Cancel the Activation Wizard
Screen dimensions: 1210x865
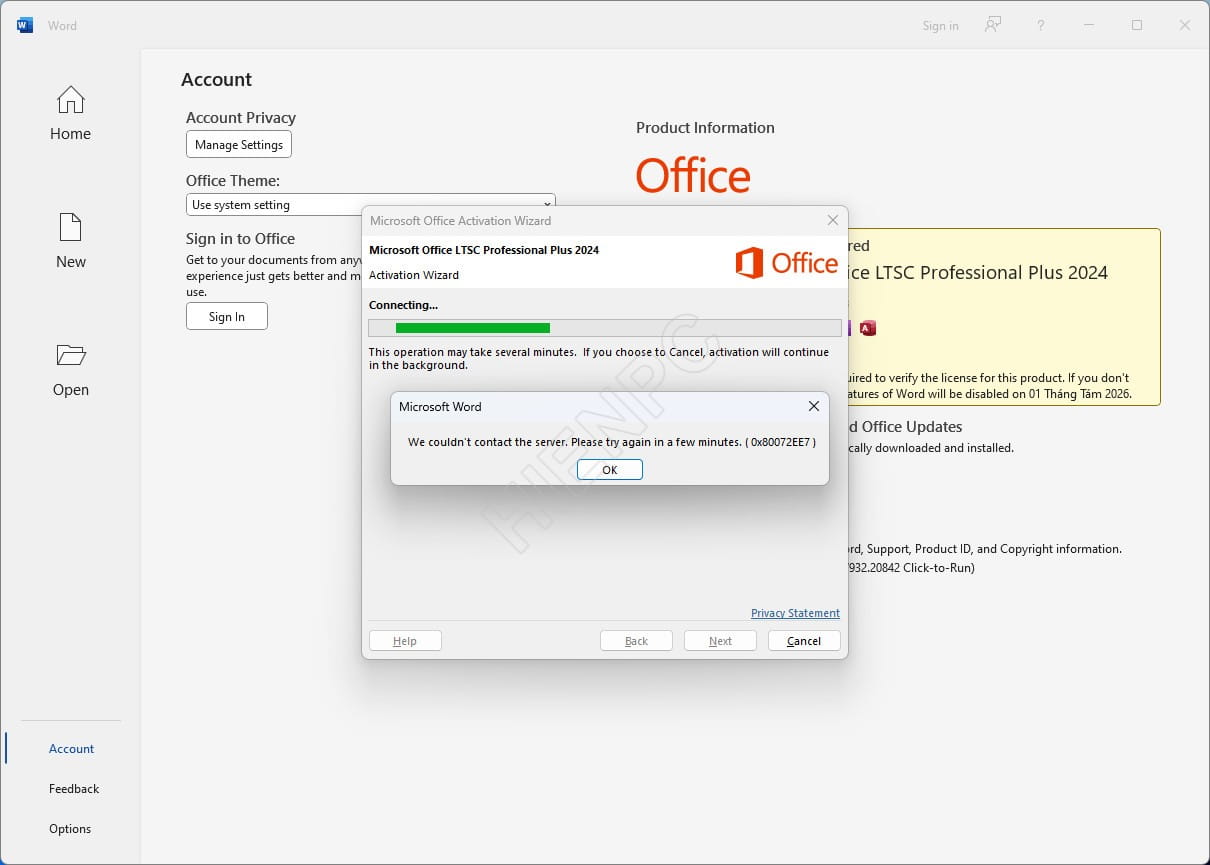coord(804,641)
